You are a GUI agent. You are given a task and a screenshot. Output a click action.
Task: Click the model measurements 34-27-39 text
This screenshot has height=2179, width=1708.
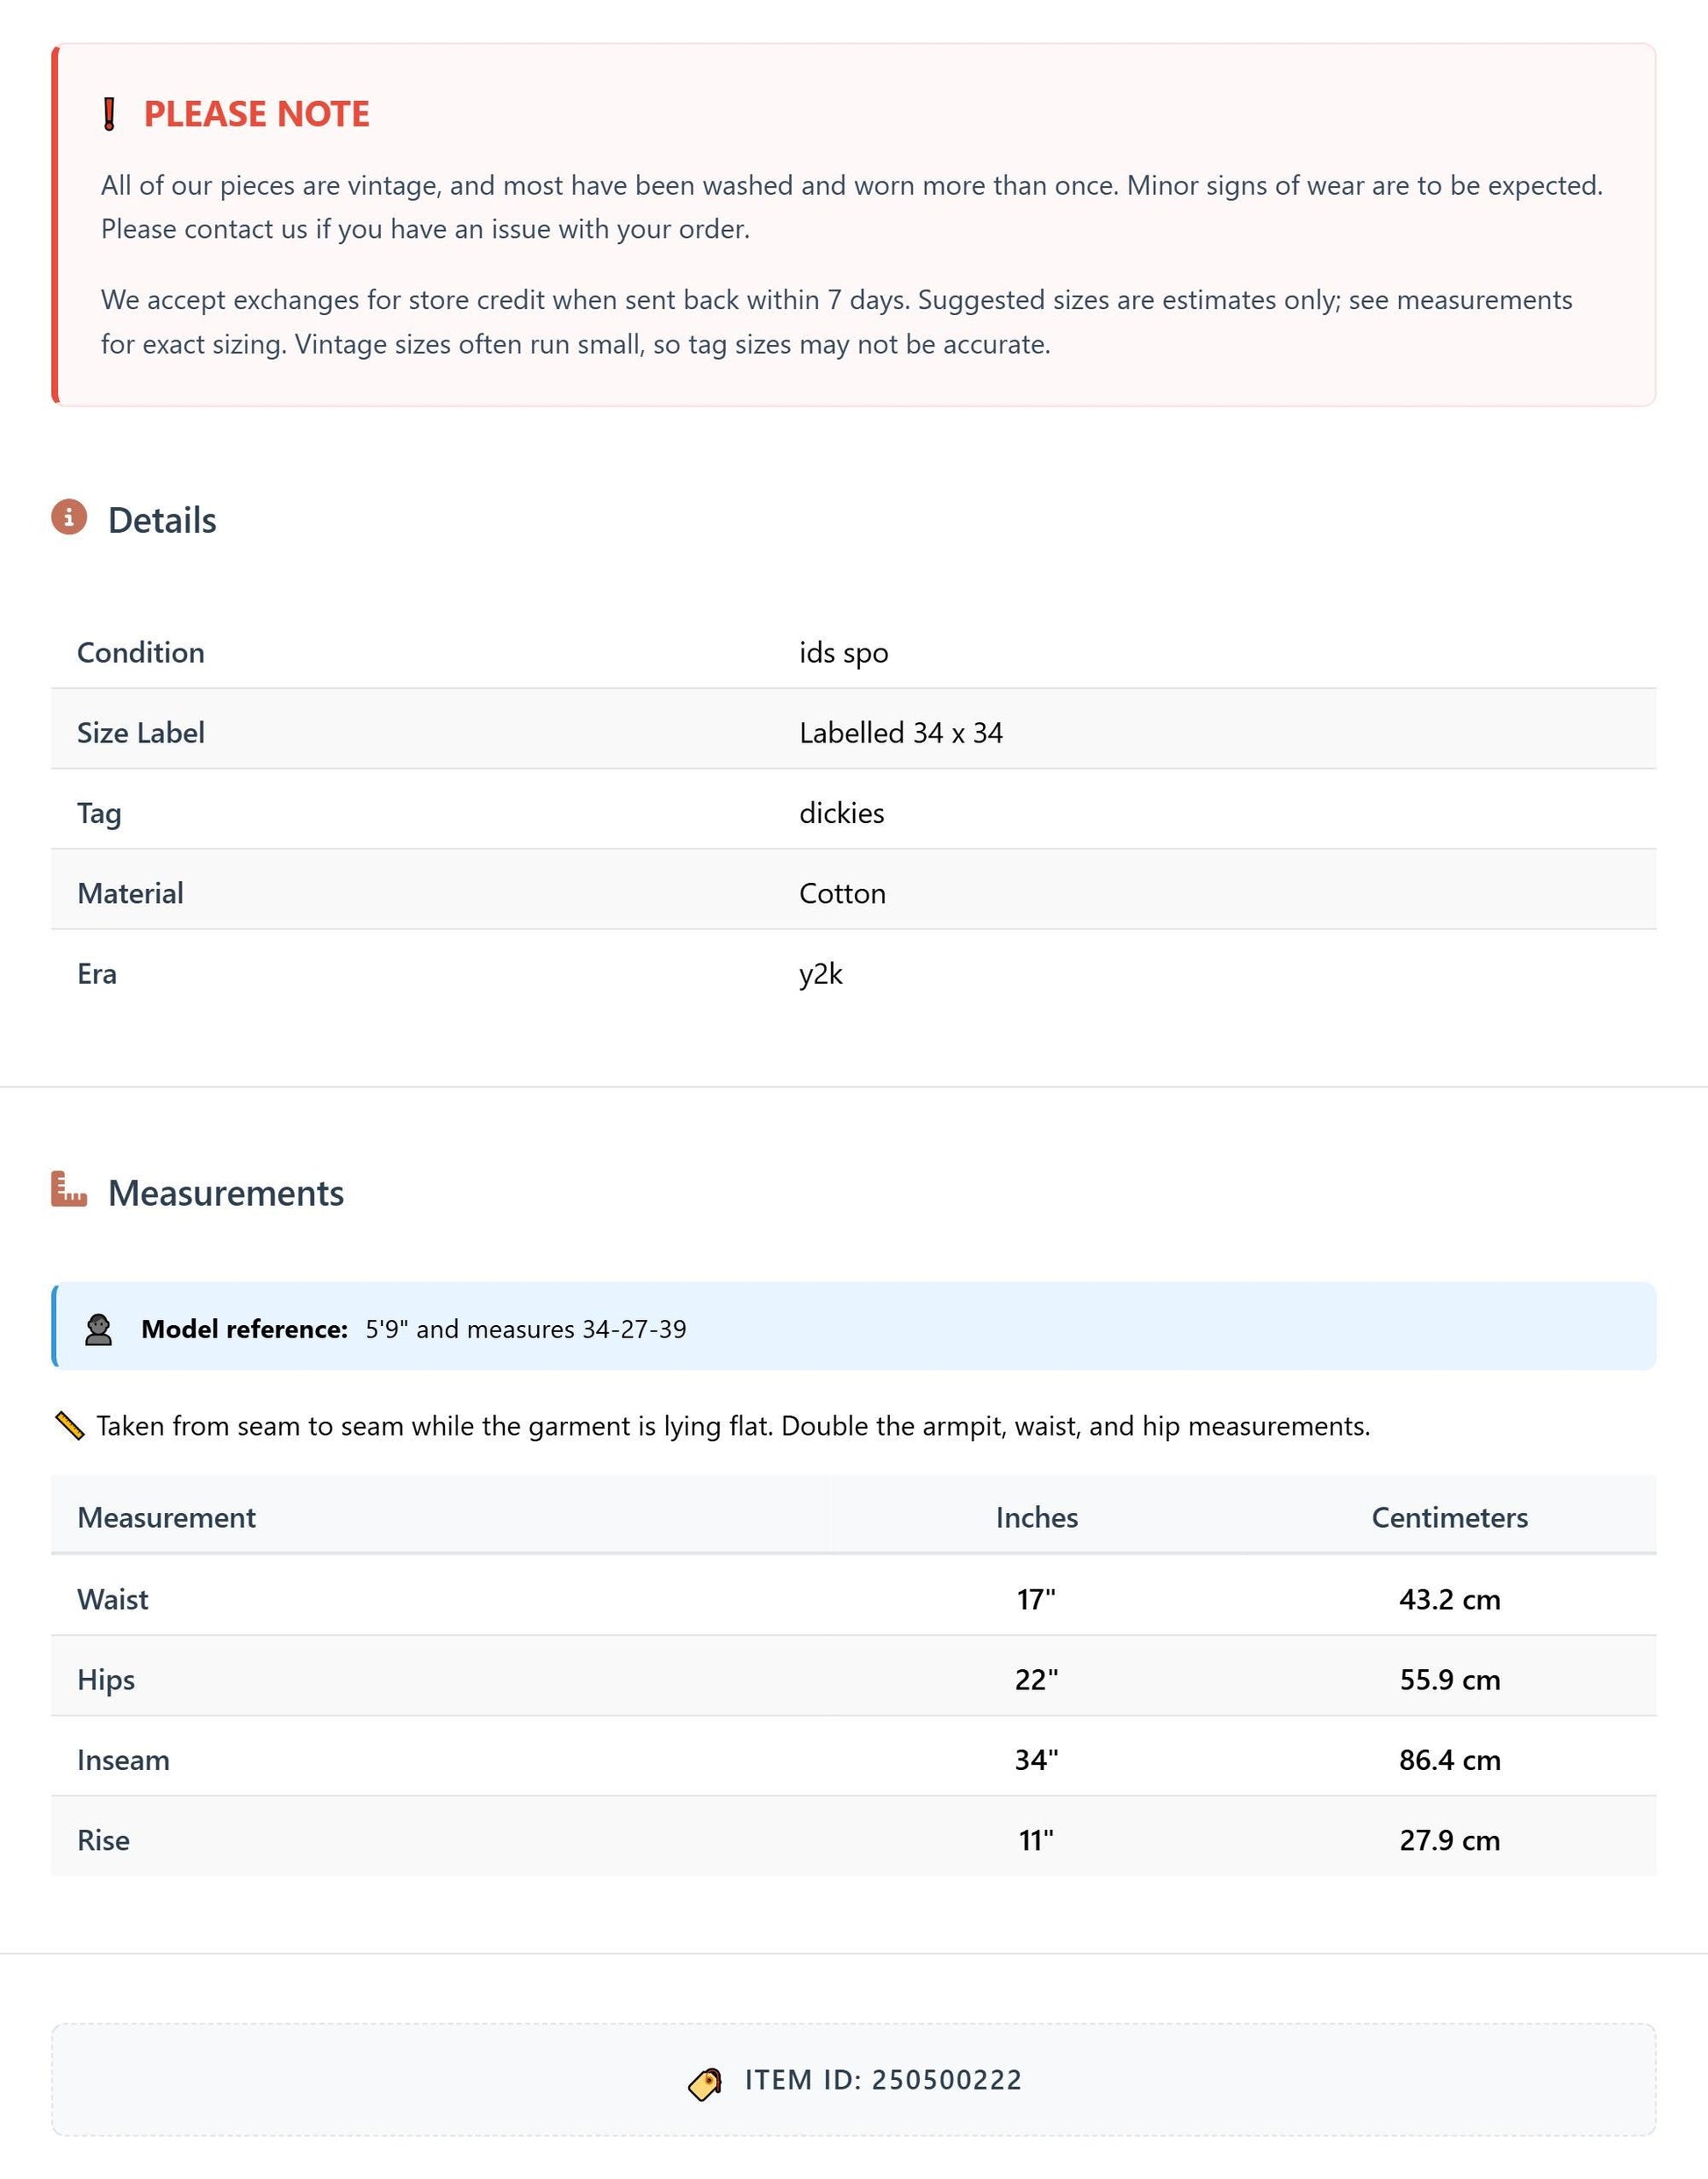[x=634, y=1329]
